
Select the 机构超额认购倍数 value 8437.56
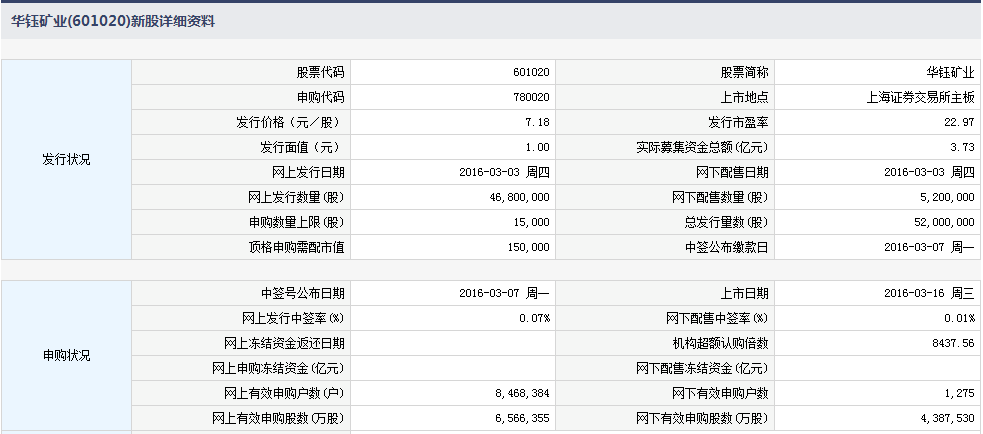(x=952, y=344)
